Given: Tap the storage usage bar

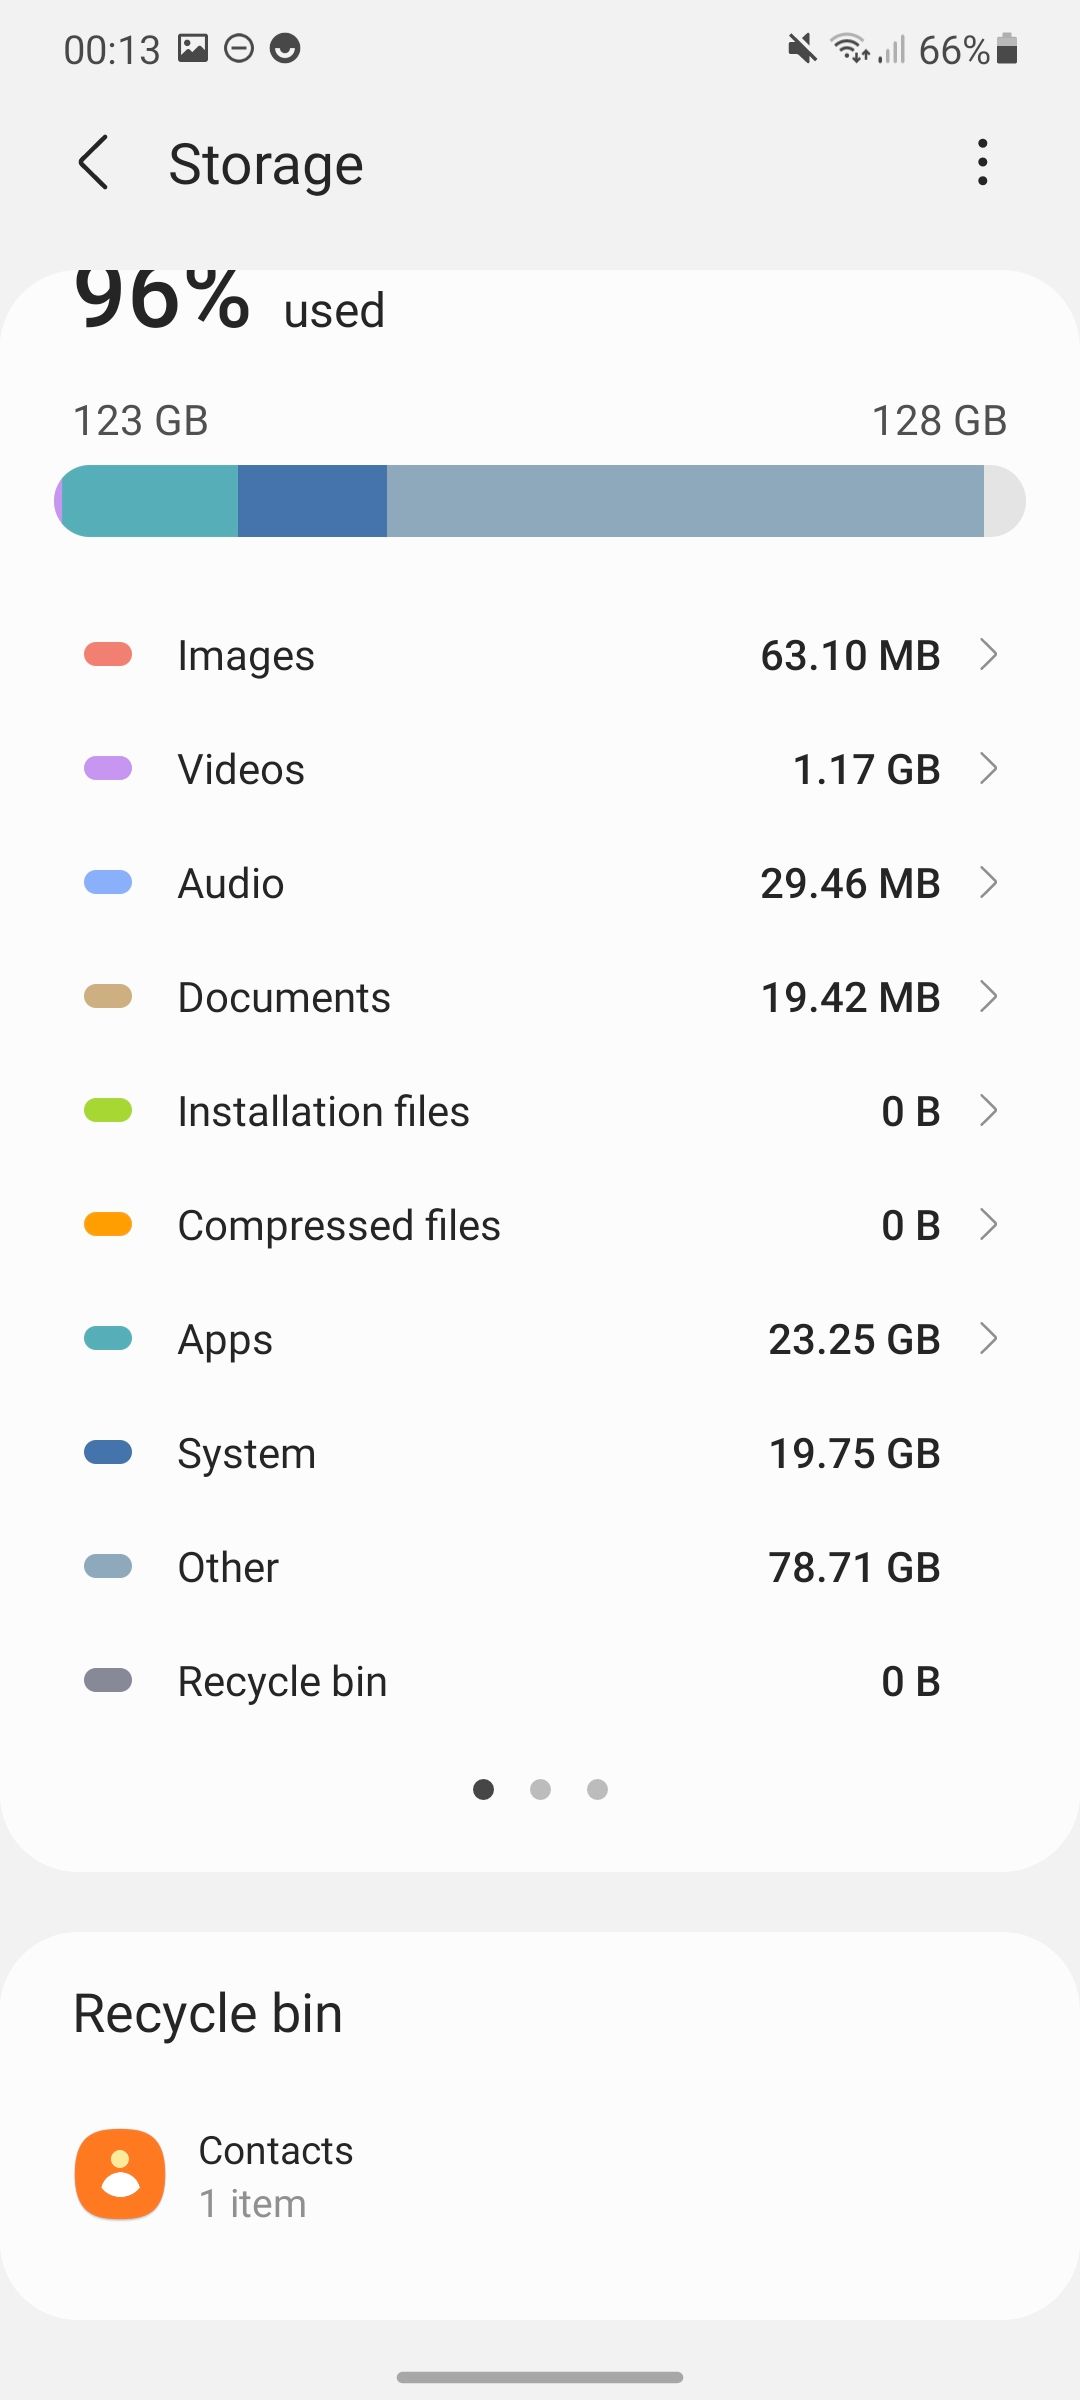Looking at the screenshot, I should 540,501.
